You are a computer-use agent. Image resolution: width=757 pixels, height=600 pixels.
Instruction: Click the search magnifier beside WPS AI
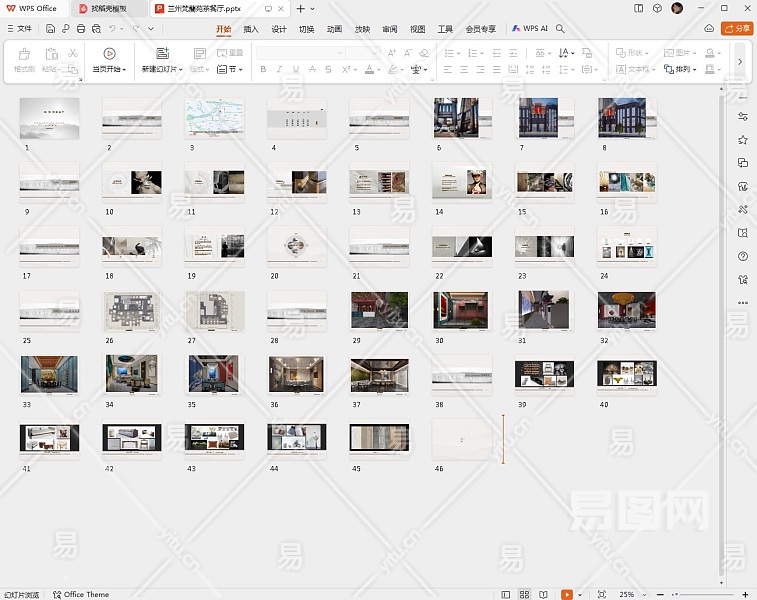click(561, 29)
